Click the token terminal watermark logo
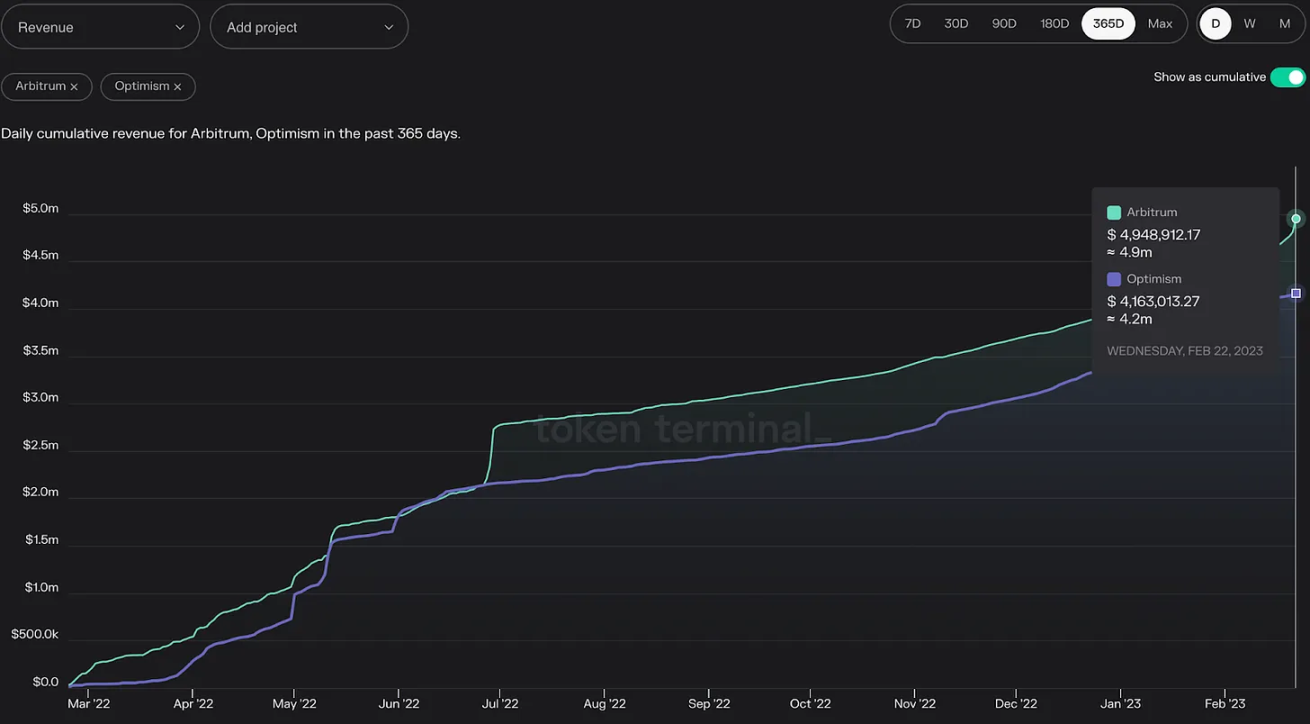Screen dimensions: 1310x724 674,428
